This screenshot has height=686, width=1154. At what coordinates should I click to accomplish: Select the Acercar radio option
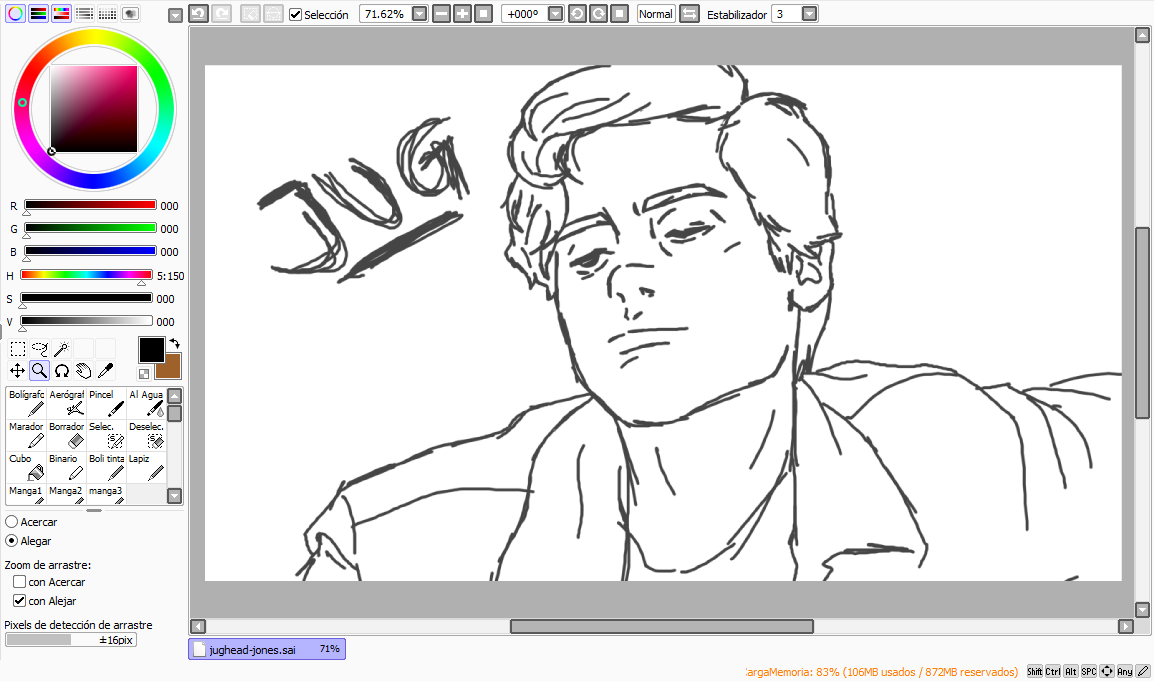point(12,522)
